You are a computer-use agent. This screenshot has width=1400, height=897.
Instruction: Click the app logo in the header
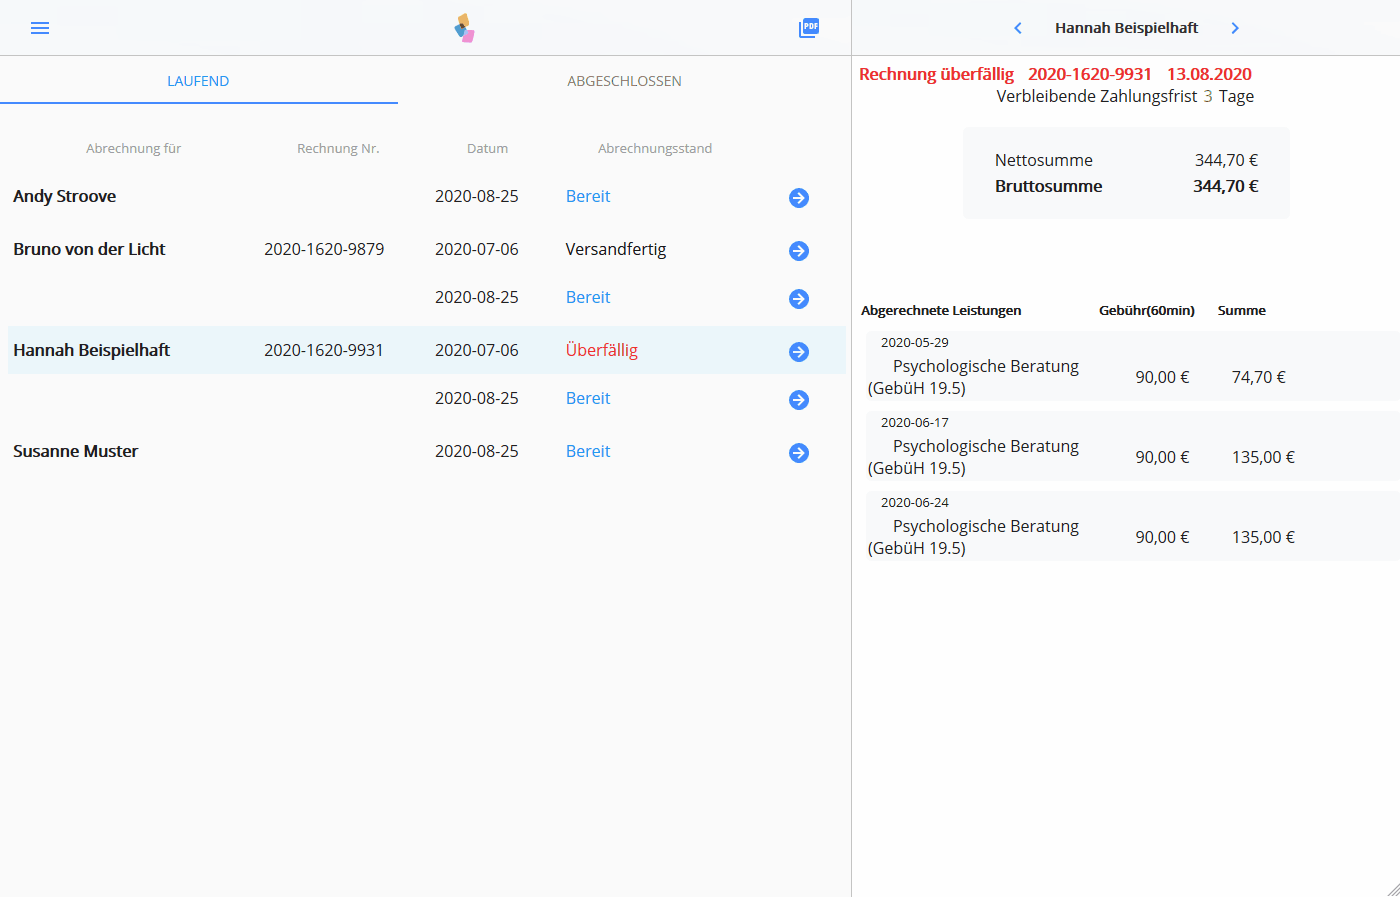point(464,28)
